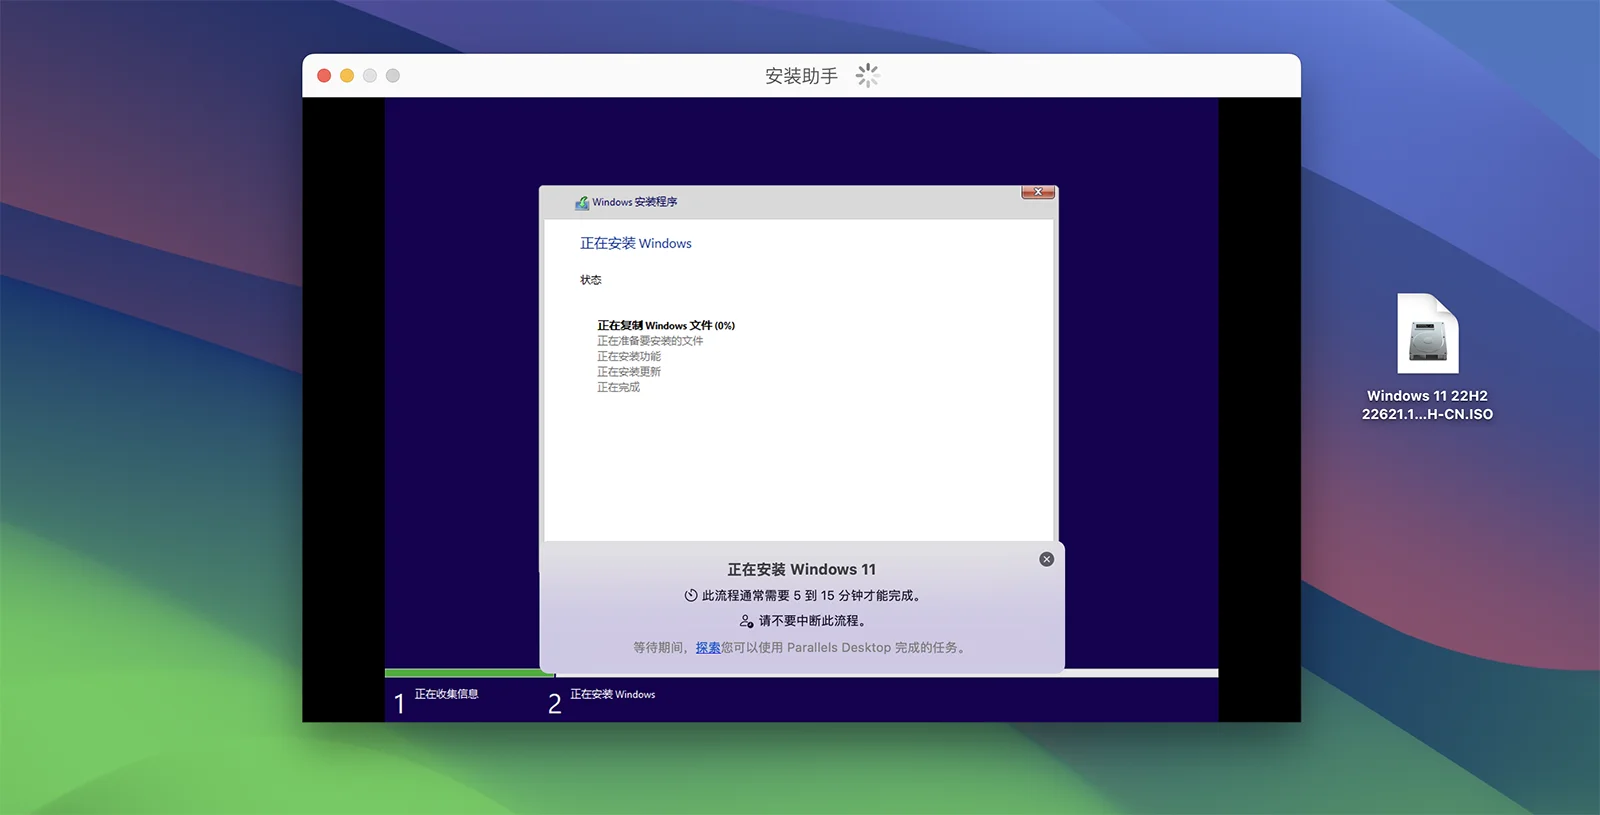Click step 1 正在收集信息 label
Image resolution: width=1600 pixels, height=815 pixels.
click(x=446, y=694)
